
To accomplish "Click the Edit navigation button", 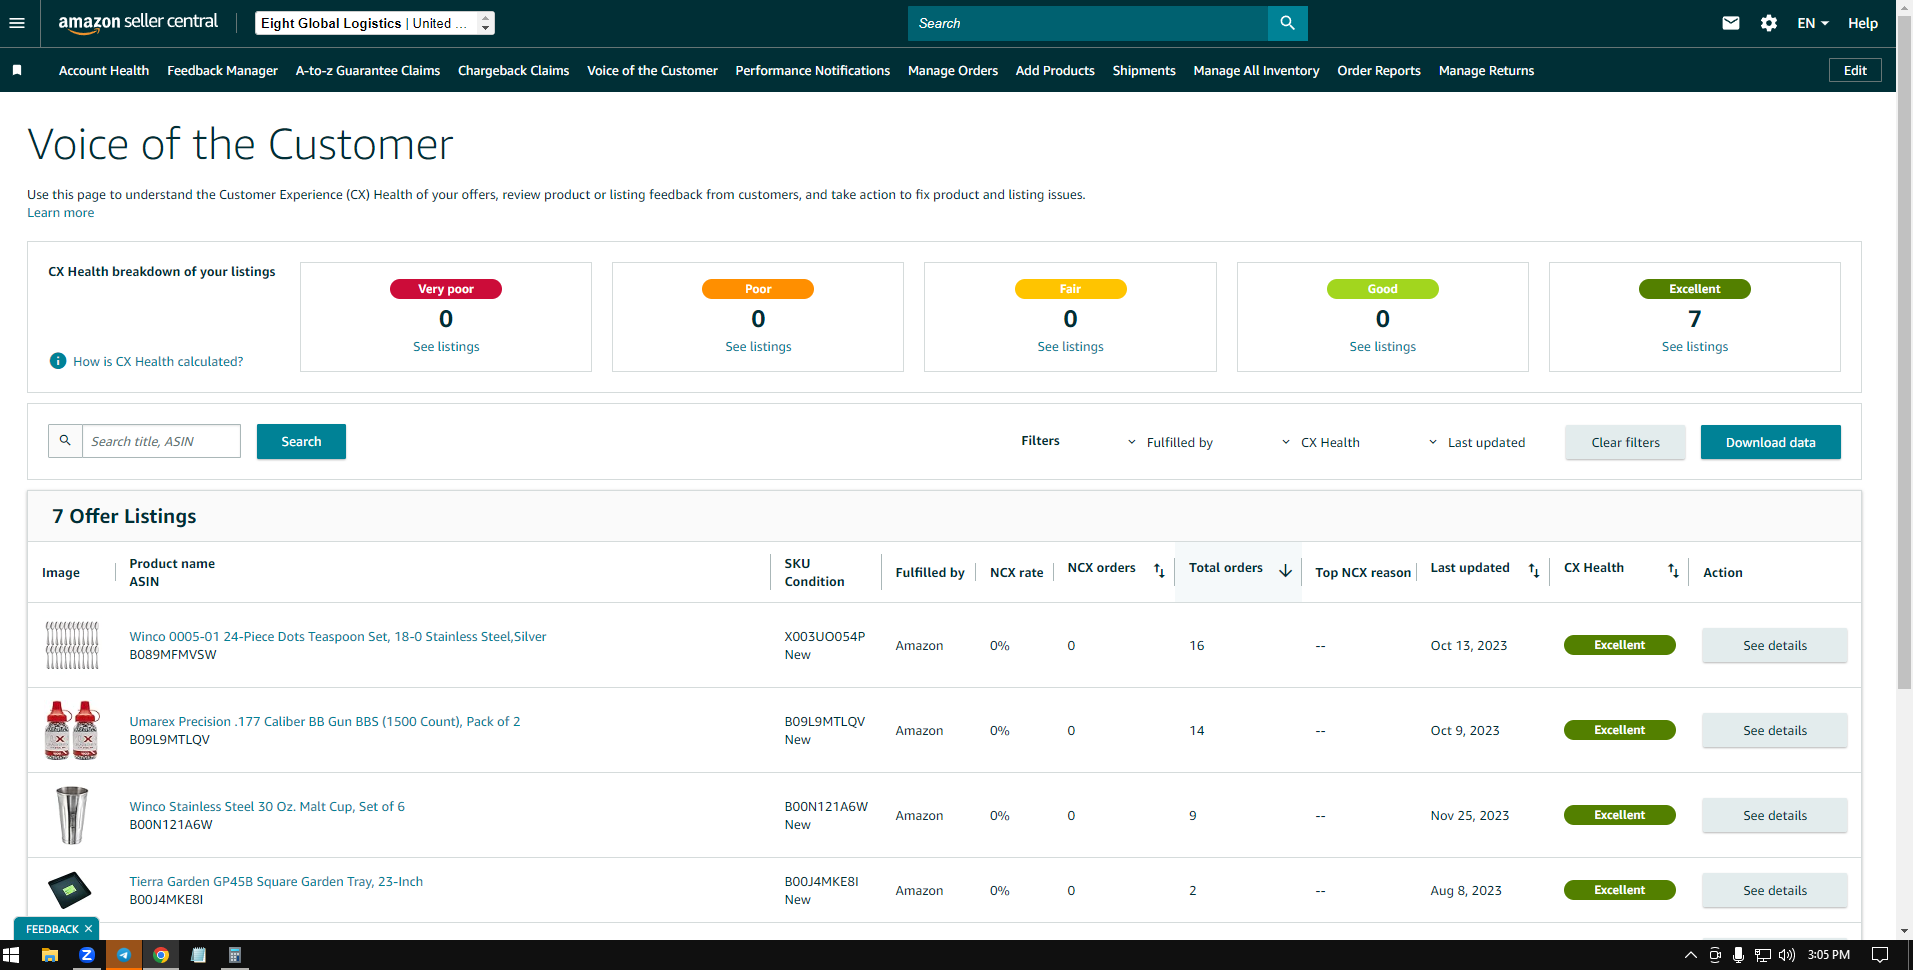I will [1855, 70].
